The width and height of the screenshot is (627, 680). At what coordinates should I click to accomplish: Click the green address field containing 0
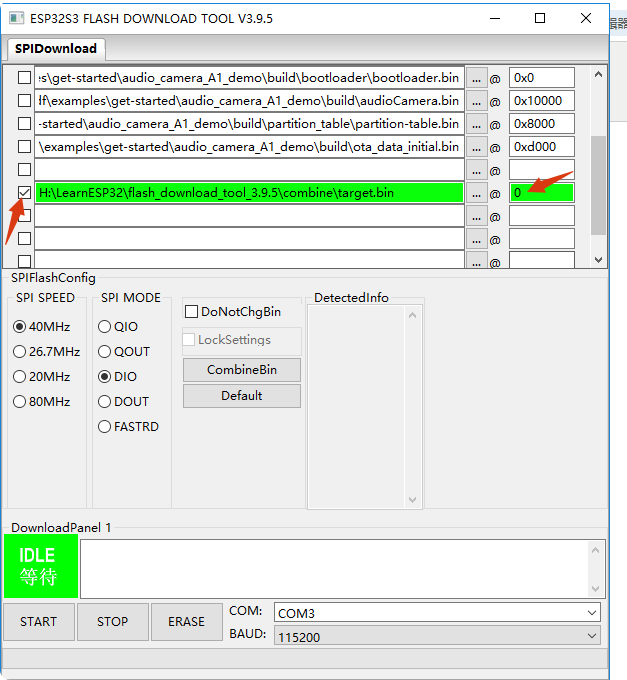[x=542, y=193]
